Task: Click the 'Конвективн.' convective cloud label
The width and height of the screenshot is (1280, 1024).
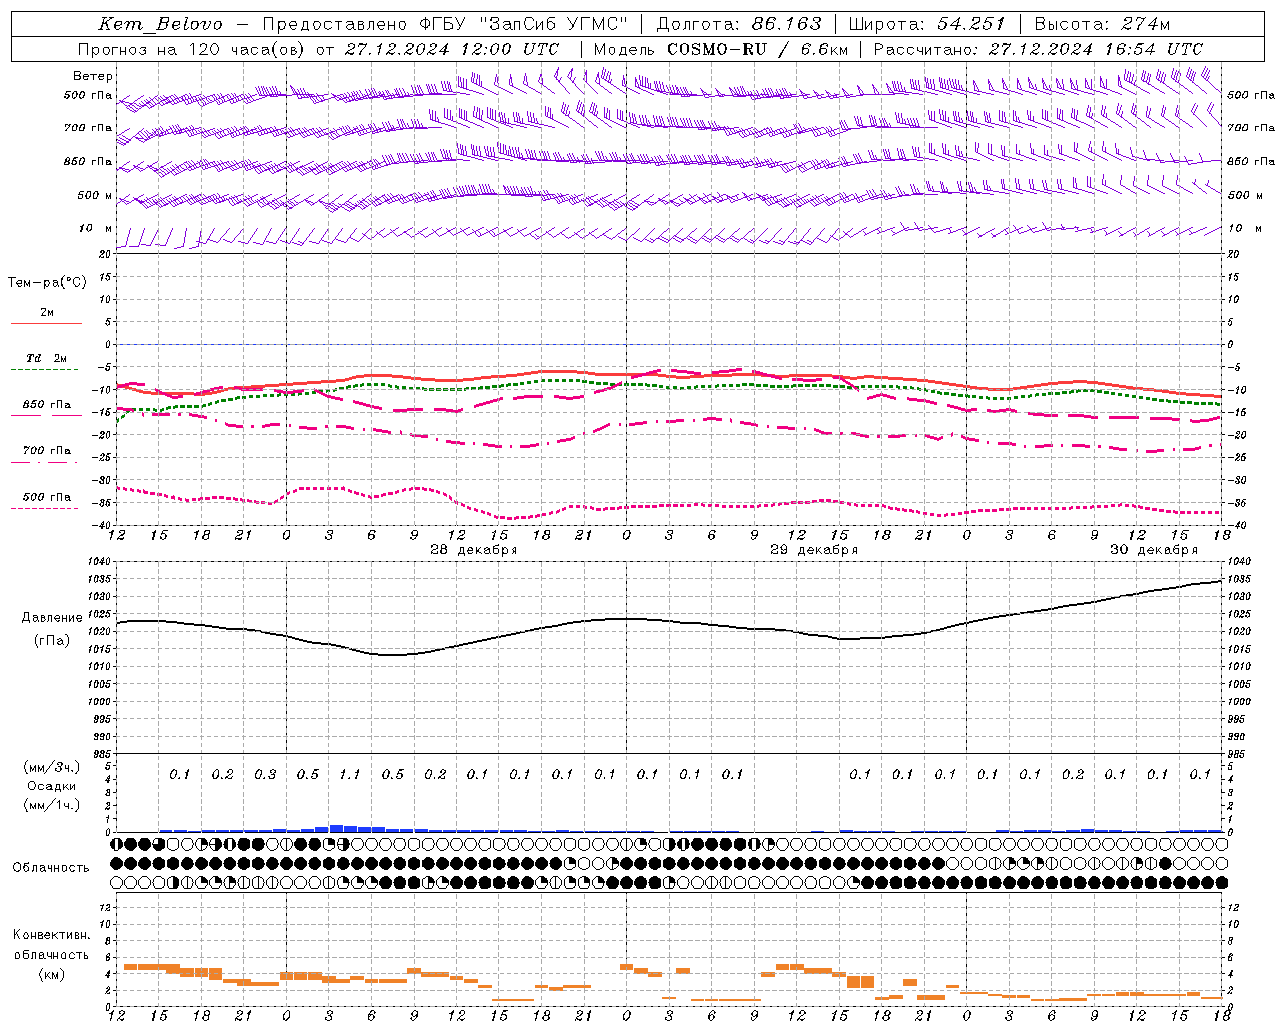Action: pos(52,935)
